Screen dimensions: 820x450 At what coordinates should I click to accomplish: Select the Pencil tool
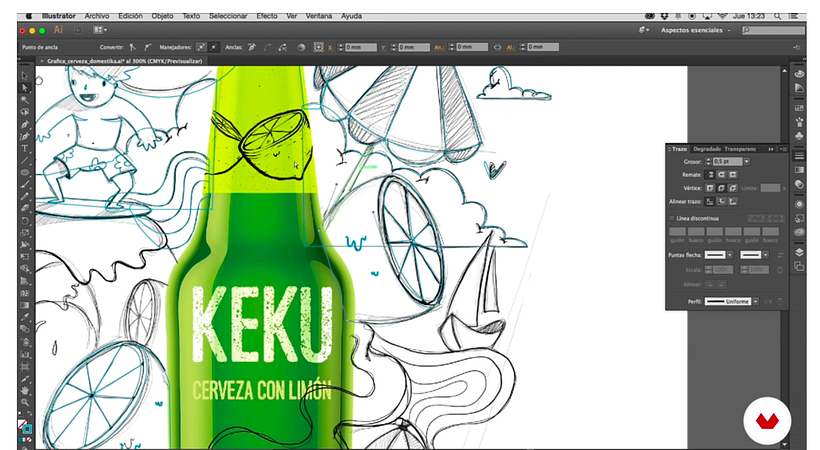[25, 197]
